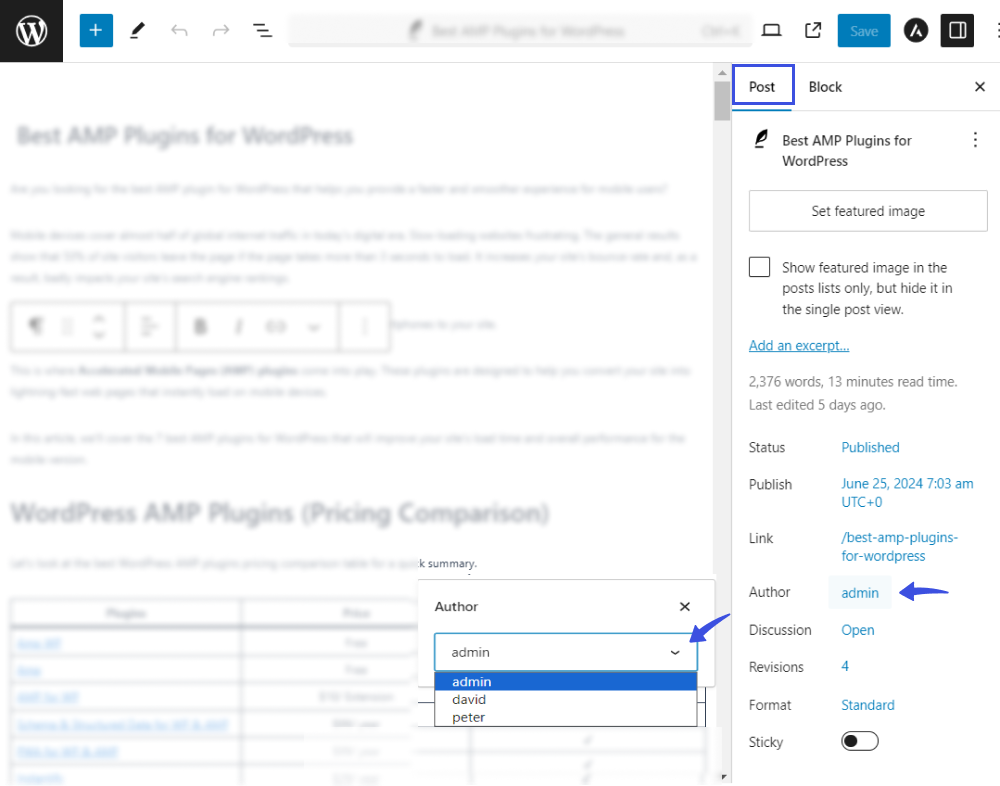The height and width of the screenshot is (786, 1000).
Task: Click the admin author button in sidebar
Action: (860, 593)
